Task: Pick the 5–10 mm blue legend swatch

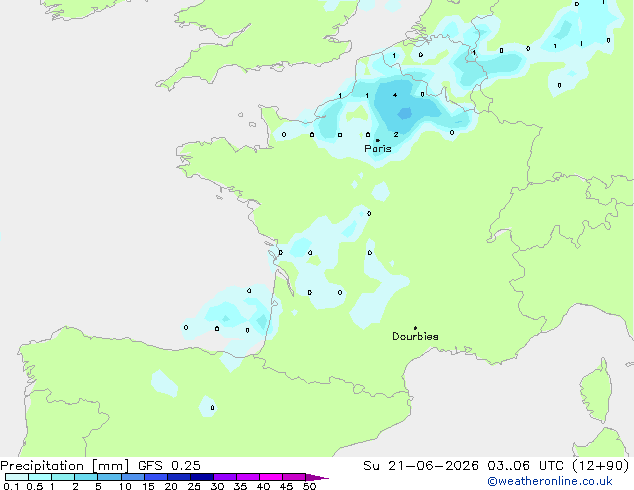Action: [x=109, y=477]
